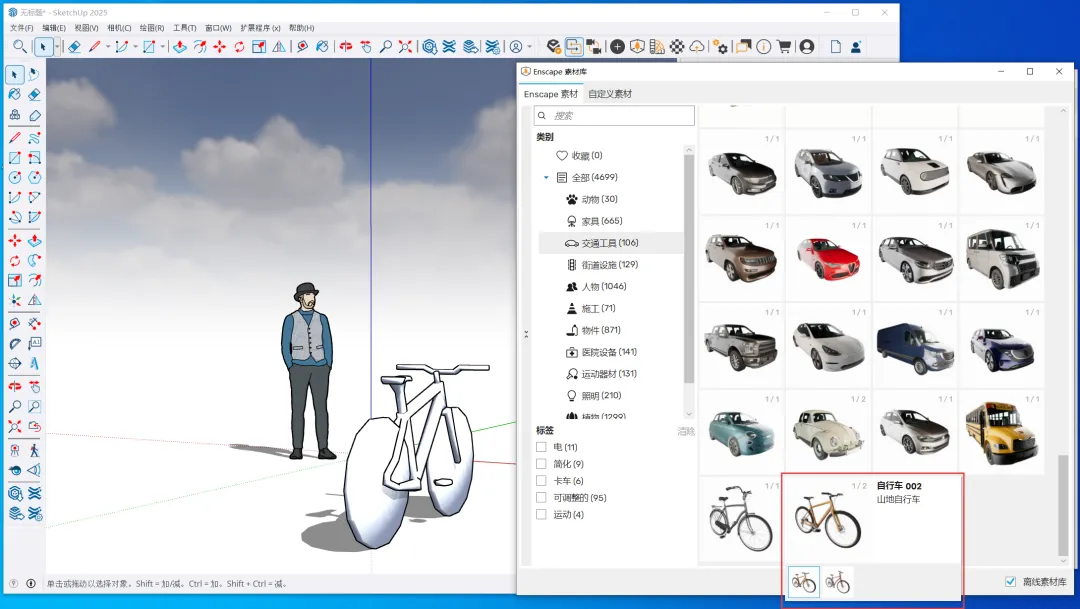The image size is (1080, 609).
Task: Open the arc tool dropdown arrow
Action: click(135, 46)
